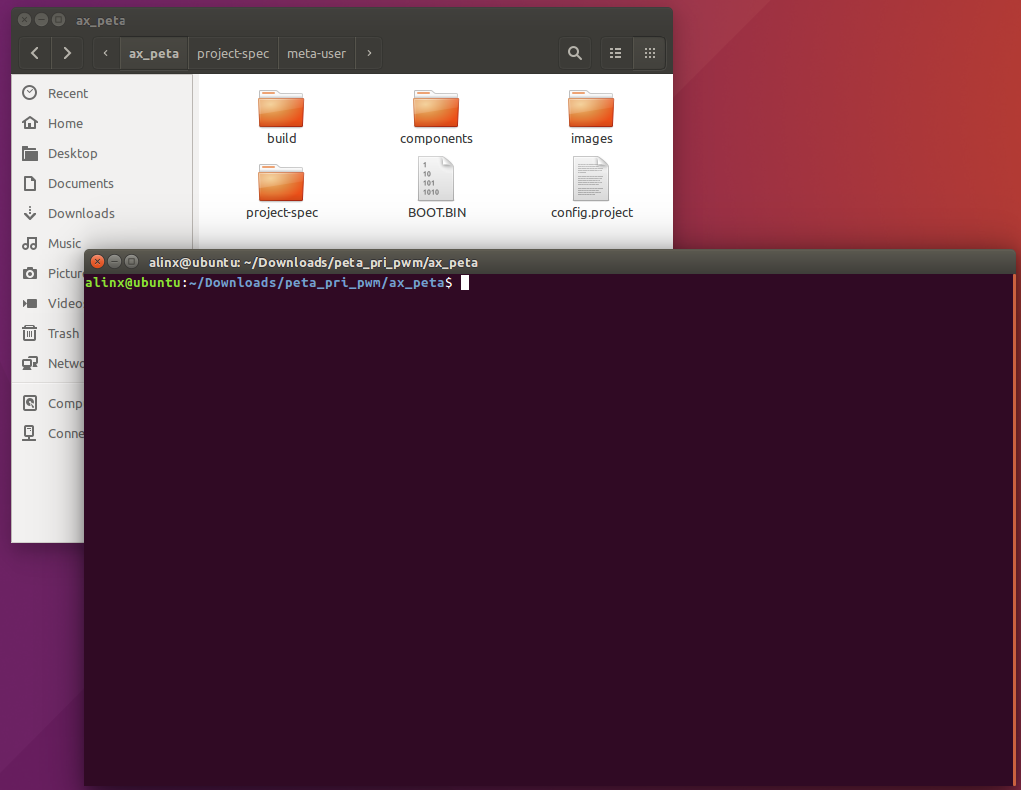The height and width of the screenshot is (790, 1021).
Task: Switch to grid icon view
Action: coord(649,53)
